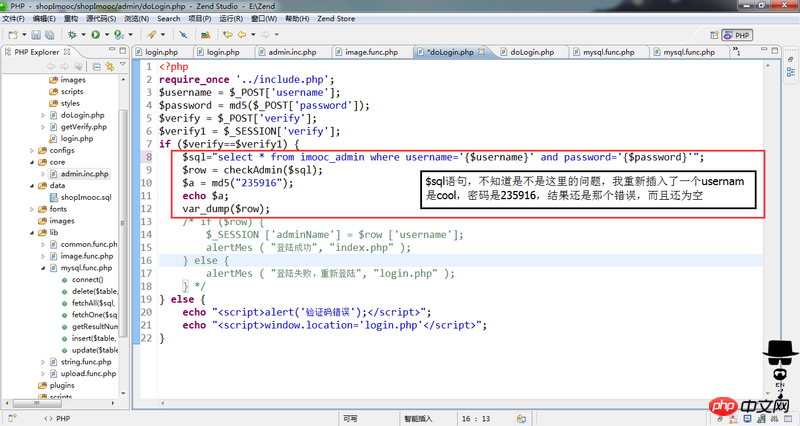Image resolution: width=800 pixels, height=426 pixels.
Task: Collapse the lib folder
Action: [x=32, y=233]
